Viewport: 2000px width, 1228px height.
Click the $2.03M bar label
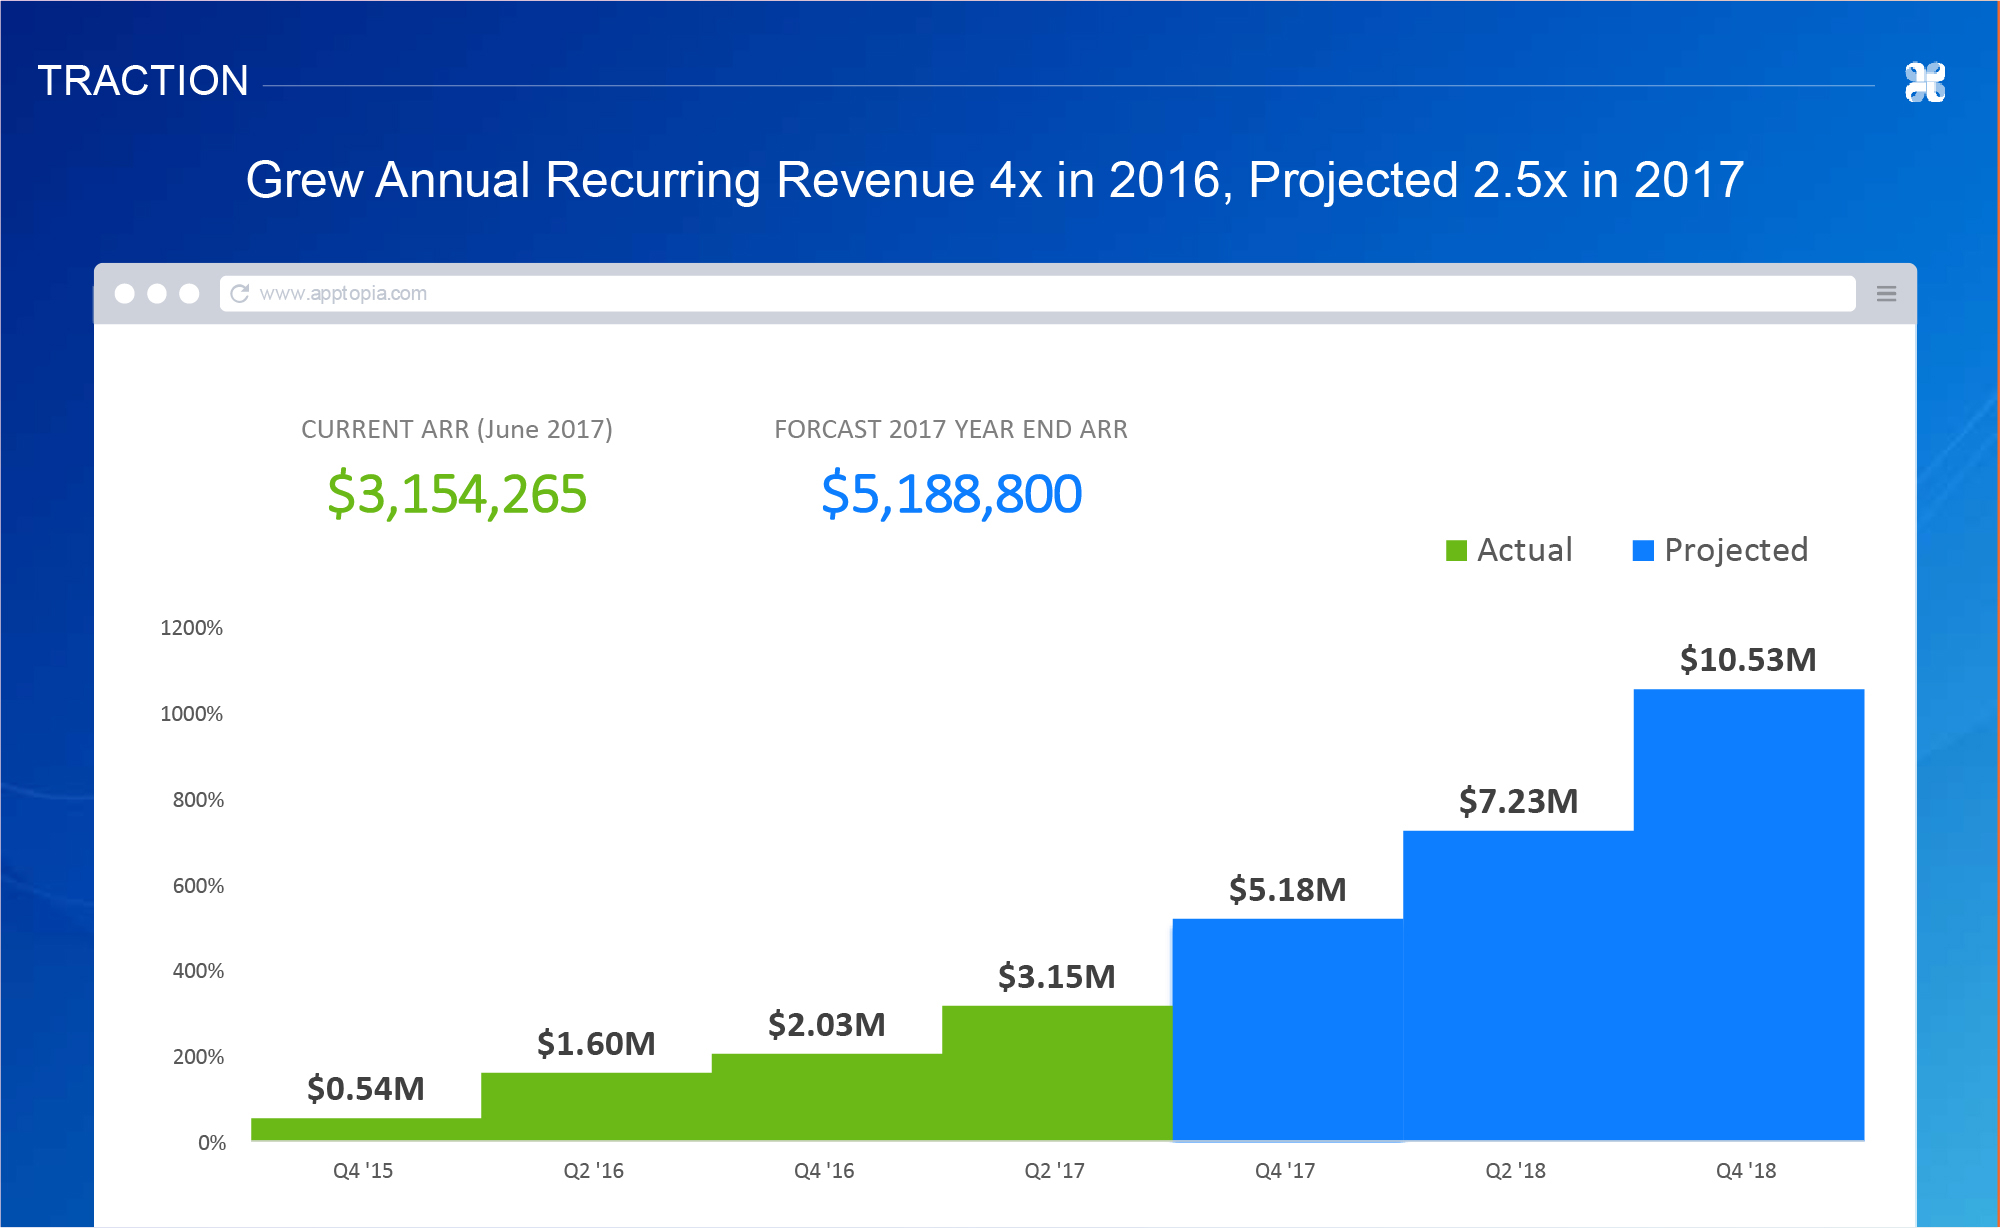(x=827, y=1024)
